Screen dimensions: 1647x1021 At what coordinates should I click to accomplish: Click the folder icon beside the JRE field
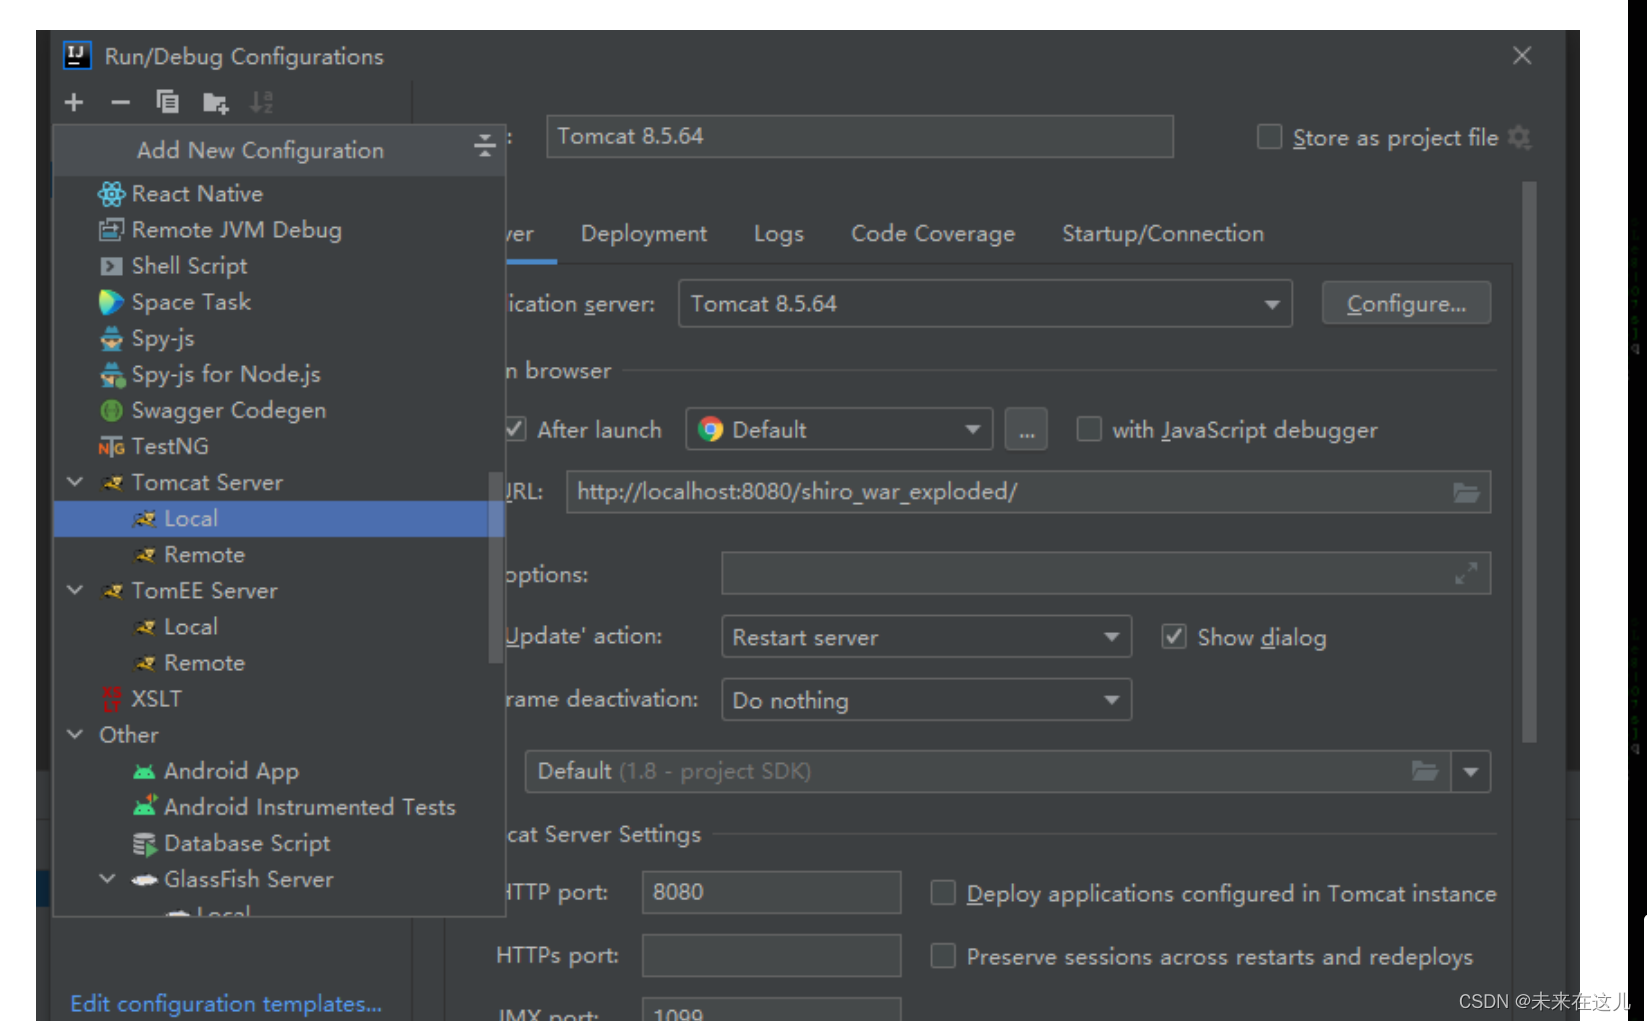[x=1426, y=771]
